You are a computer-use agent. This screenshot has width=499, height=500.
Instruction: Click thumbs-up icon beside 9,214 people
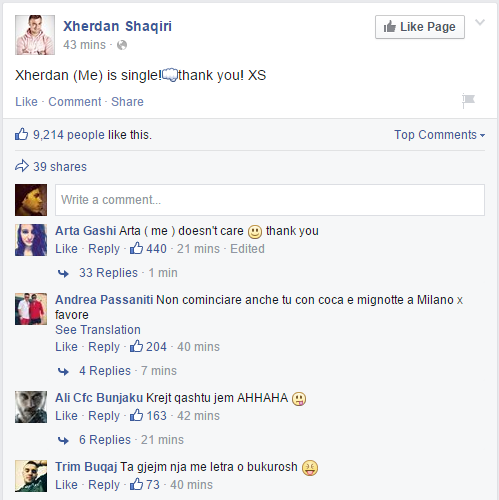[22, 134]
